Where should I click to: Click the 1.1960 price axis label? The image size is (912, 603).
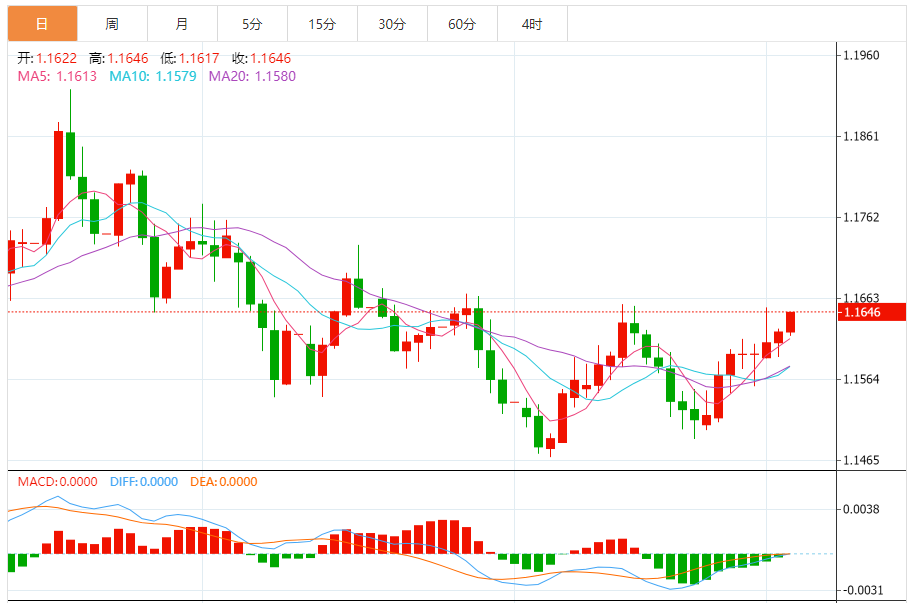point(861,55)
